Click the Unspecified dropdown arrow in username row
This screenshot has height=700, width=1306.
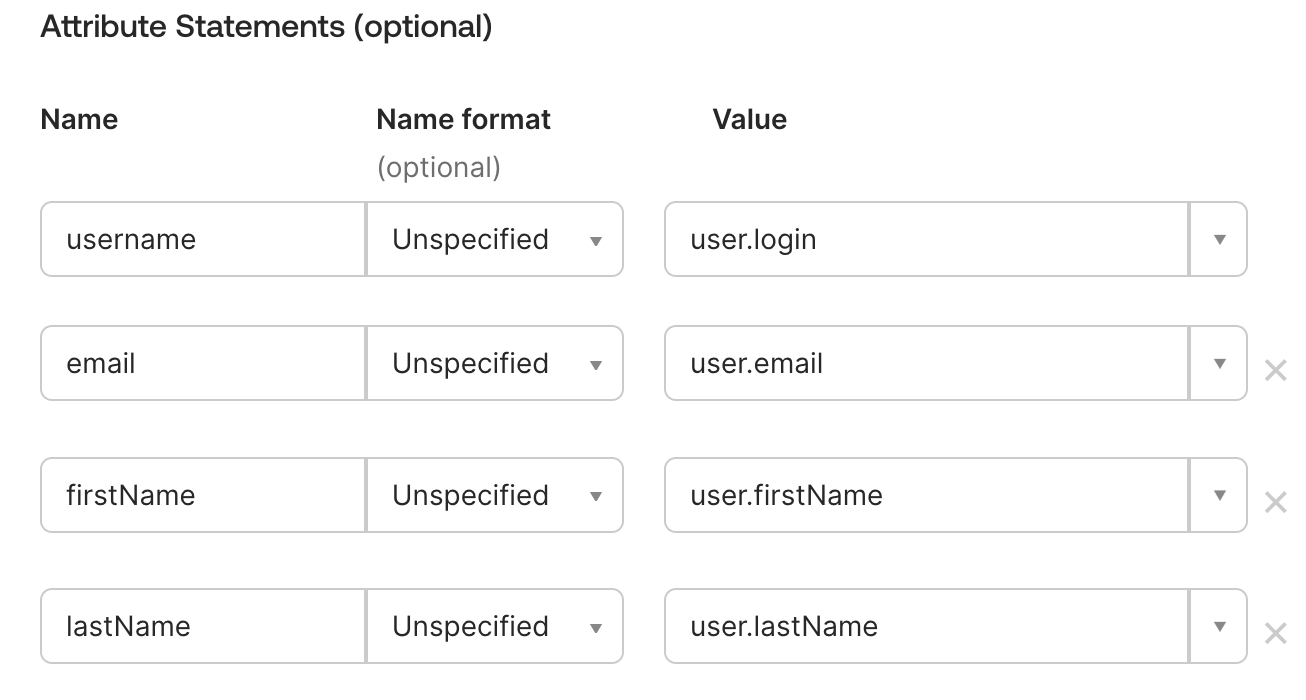pyautogui.click(x=597, y=240)
